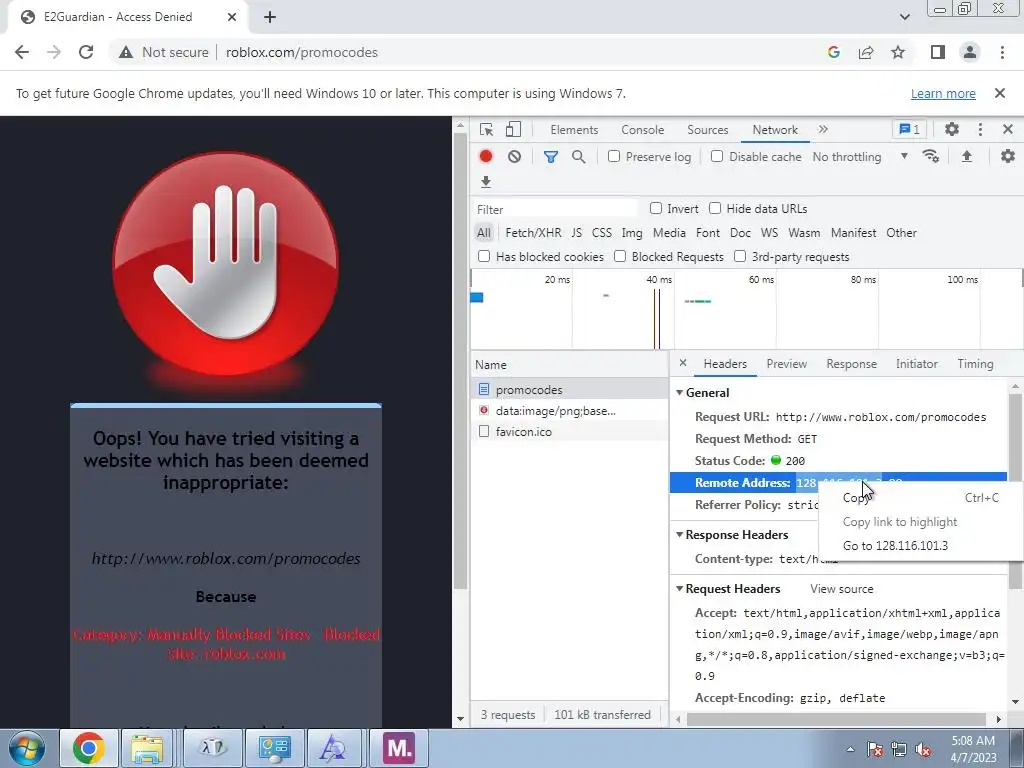
Task: Check 3rd-party requests checkbox
Action: (x=740, y=257)
